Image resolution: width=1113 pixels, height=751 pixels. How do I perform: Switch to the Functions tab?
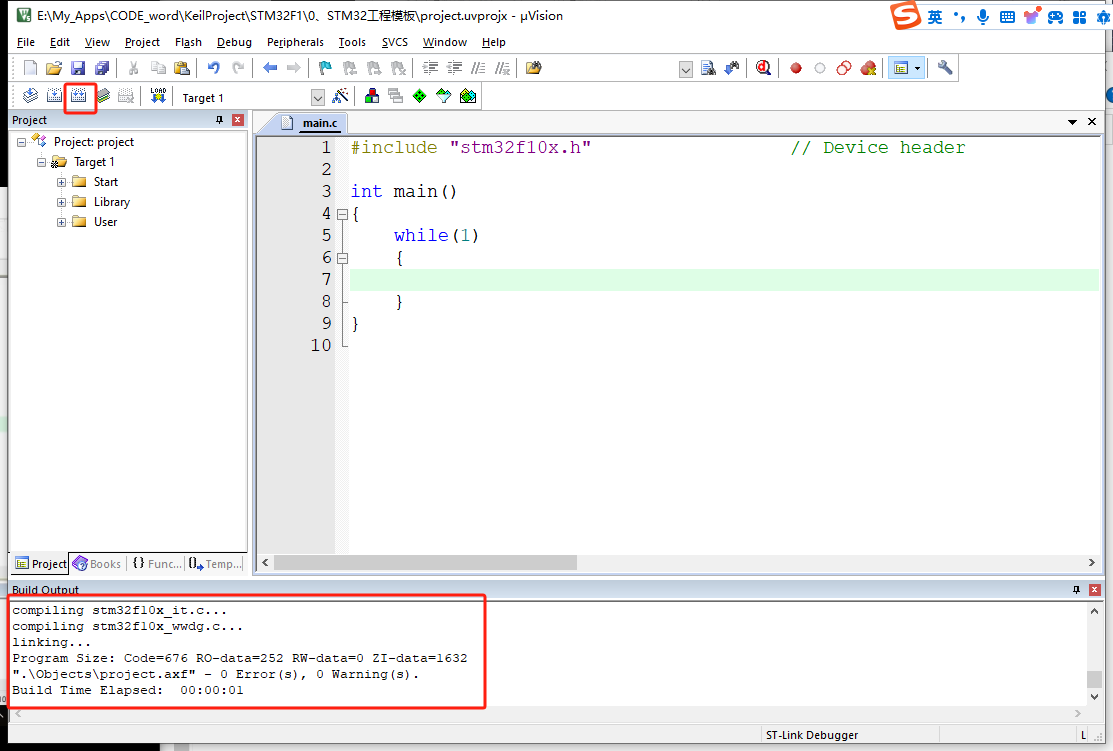(157, 564)
